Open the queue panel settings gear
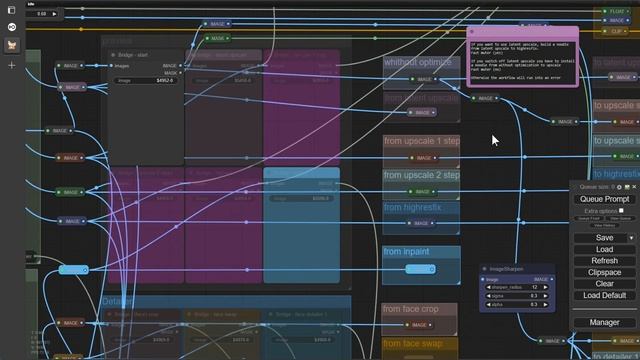Viewport: 640px width, 360px height. click(x=619, y=187)
